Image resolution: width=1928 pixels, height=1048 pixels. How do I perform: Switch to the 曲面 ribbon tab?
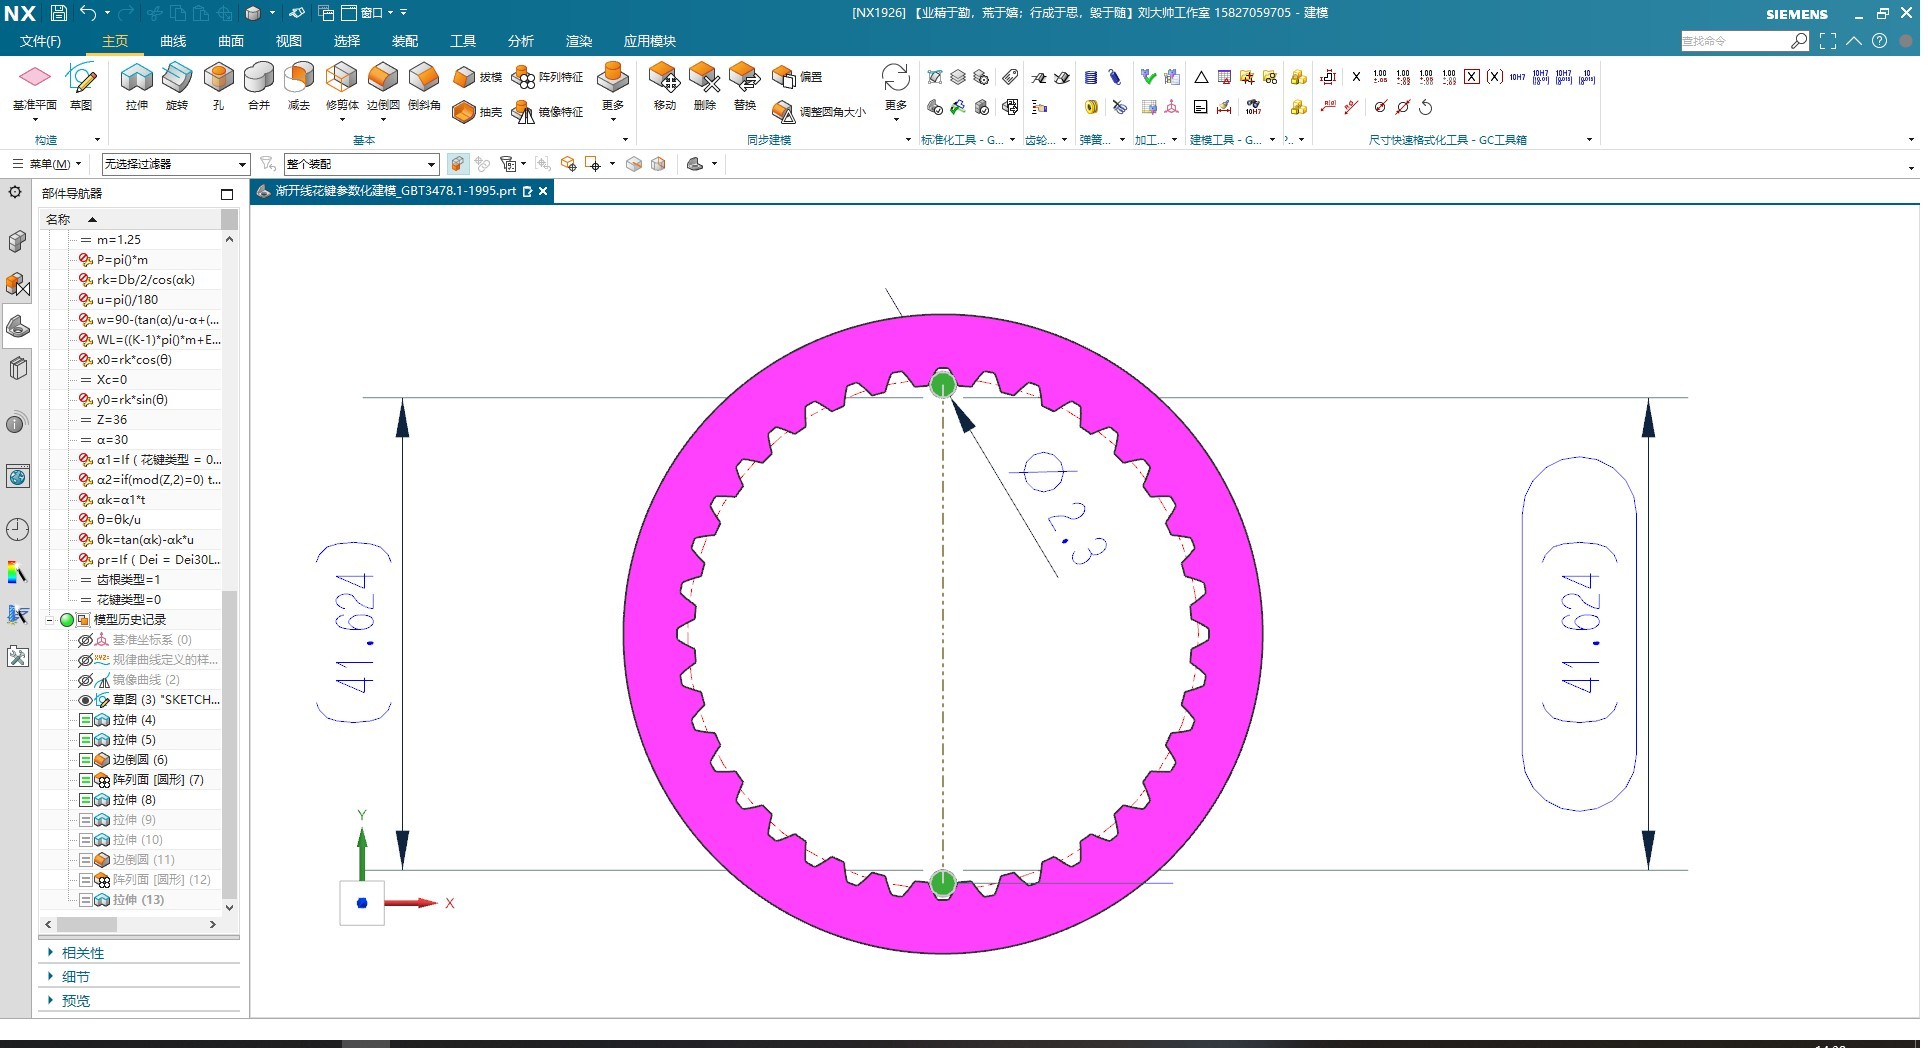[x=231, y=41]
